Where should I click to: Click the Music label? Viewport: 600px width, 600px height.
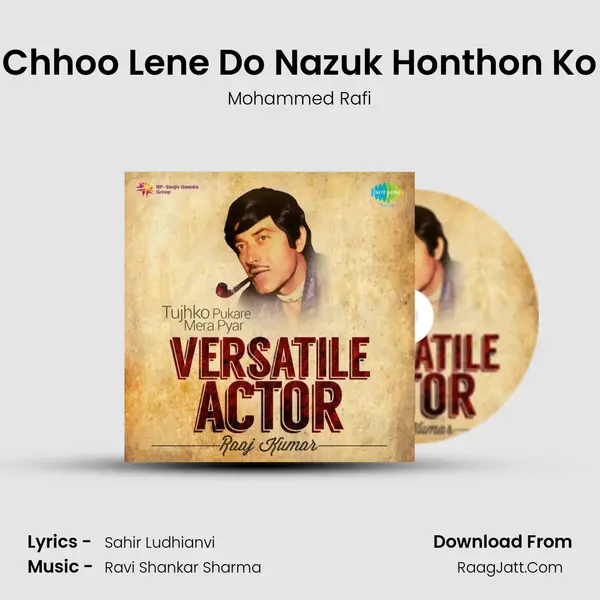(60, 567)
